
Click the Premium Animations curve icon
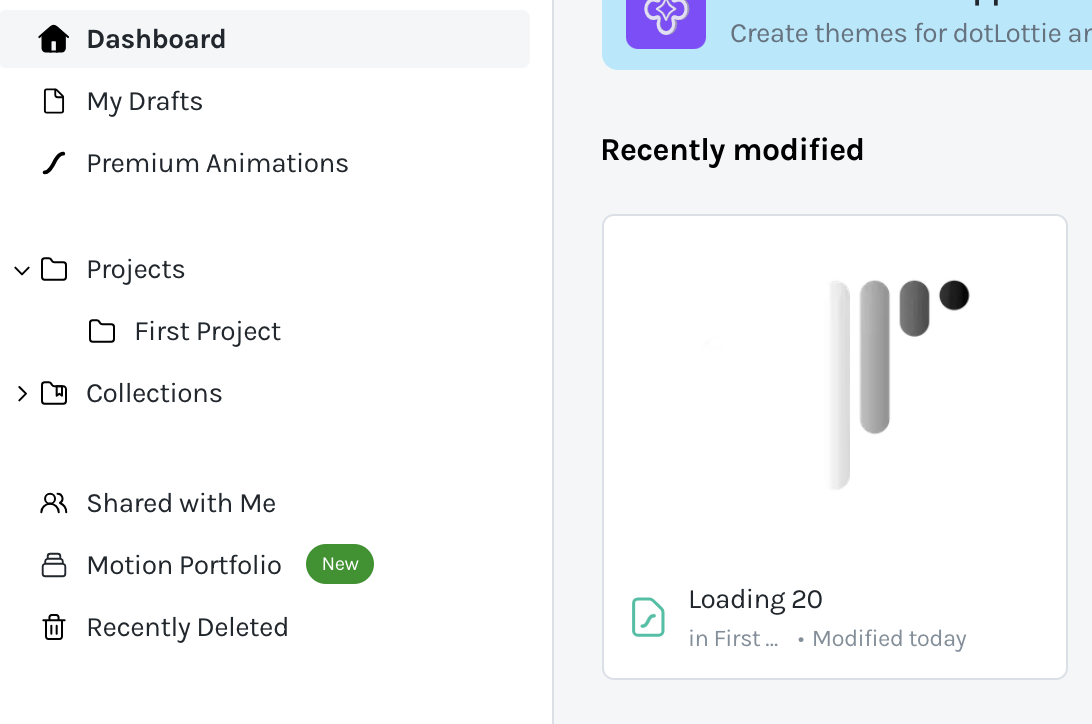(x=53, y=163)
